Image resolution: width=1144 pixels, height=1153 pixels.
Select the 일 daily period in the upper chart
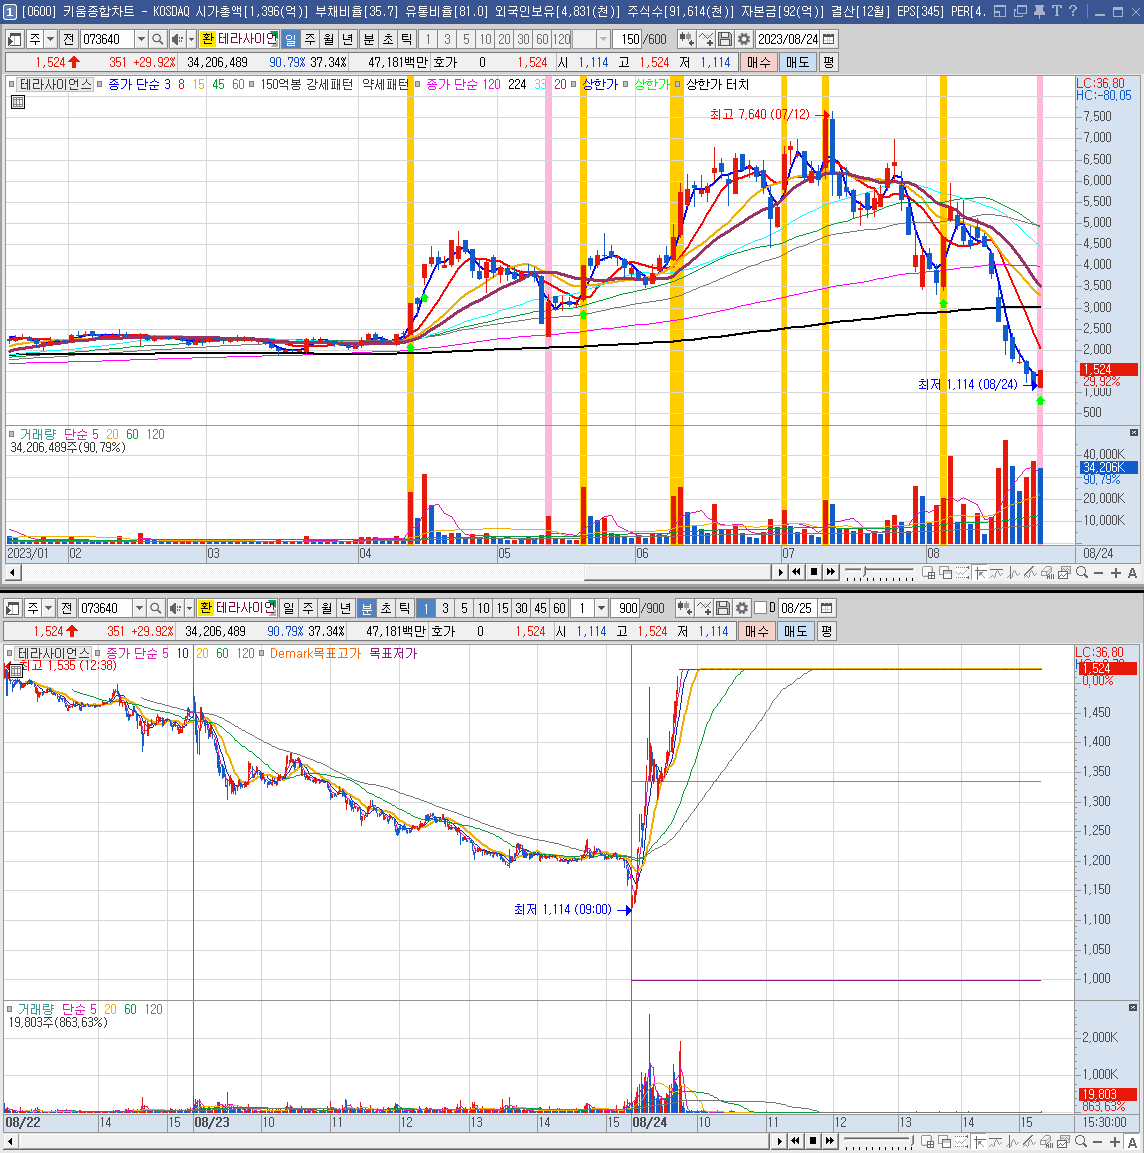(290, 39)
